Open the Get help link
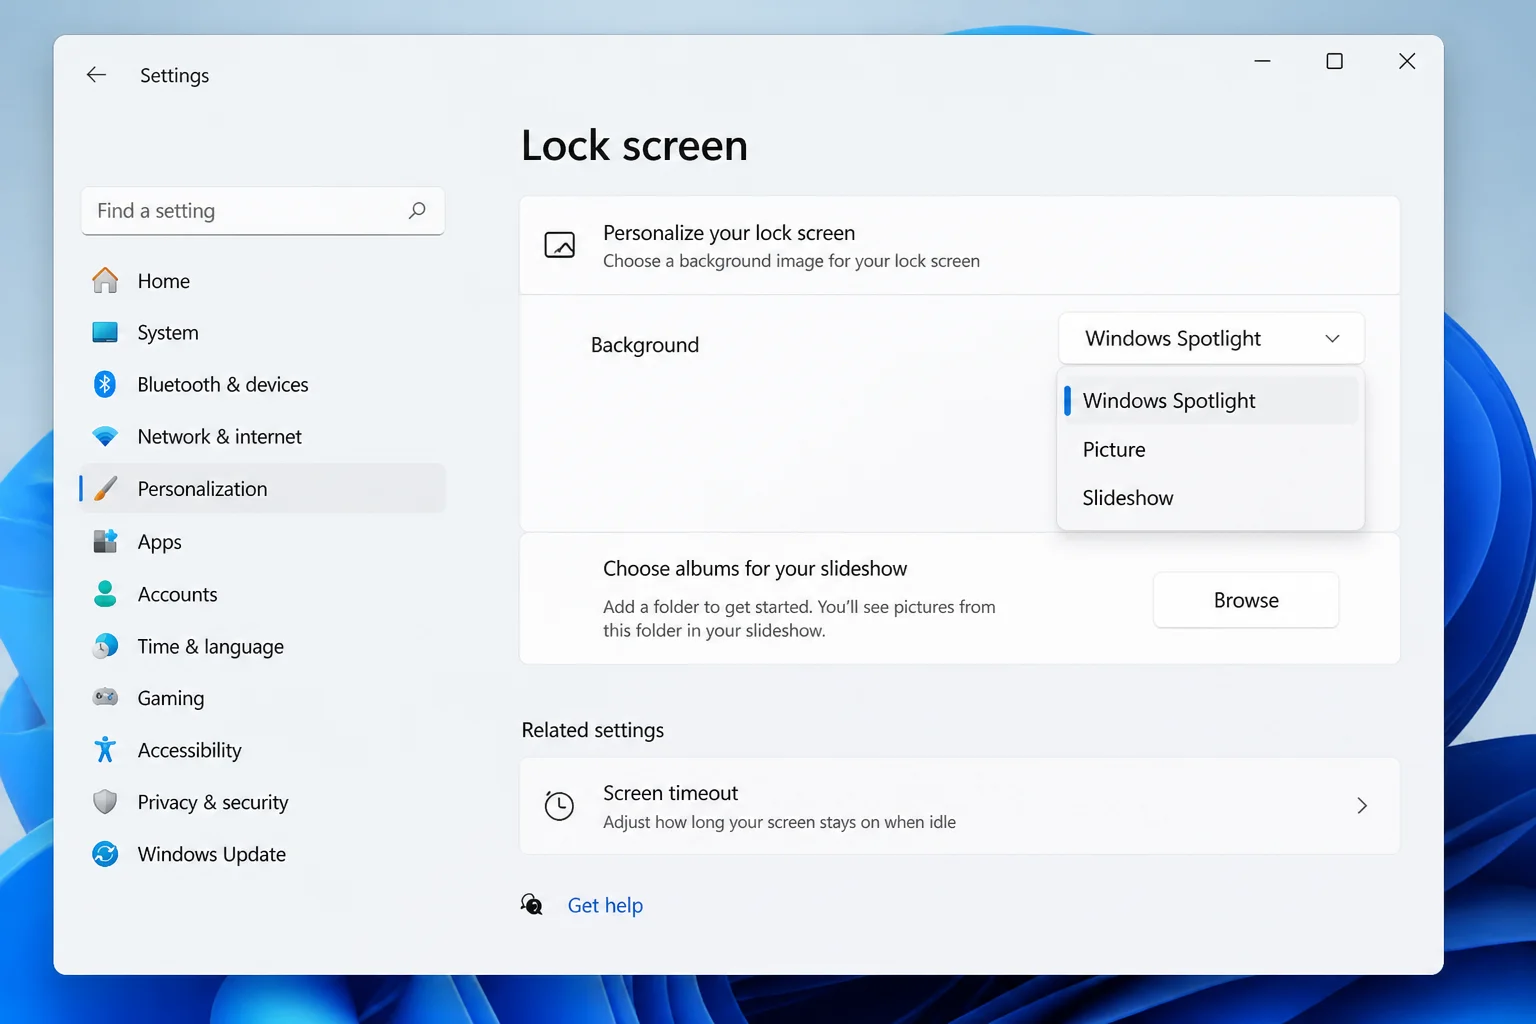 click(605, 905)
